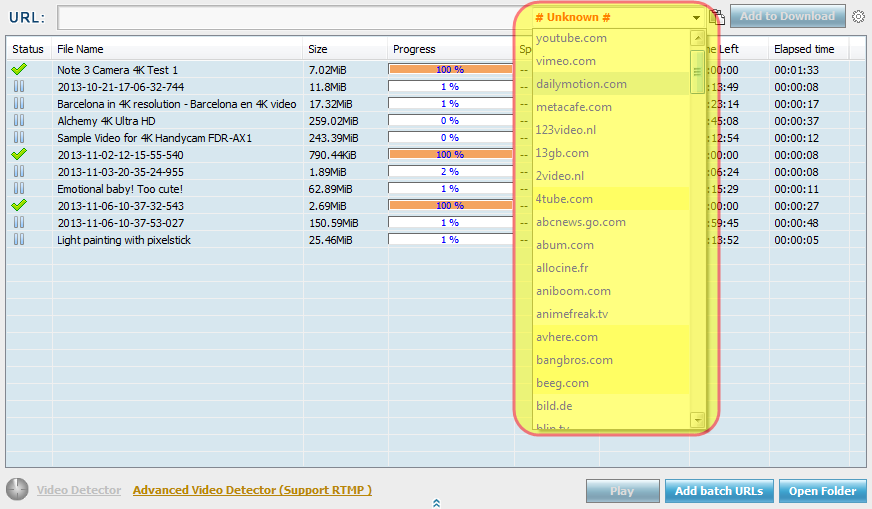Click pause icon for Alchemy 4K Ultra HD
Screen dimensions: 872x509
pos(19,120)
